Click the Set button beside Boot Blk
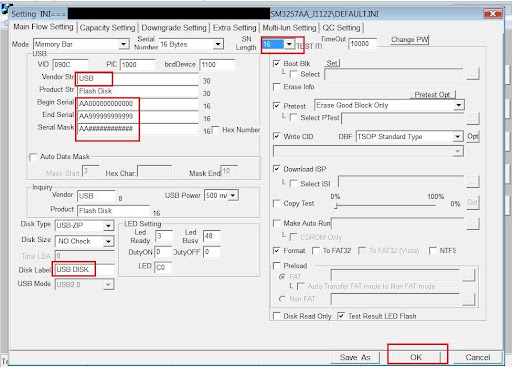The height and width of the screenshot is (367, 512). tap(332, 63)
